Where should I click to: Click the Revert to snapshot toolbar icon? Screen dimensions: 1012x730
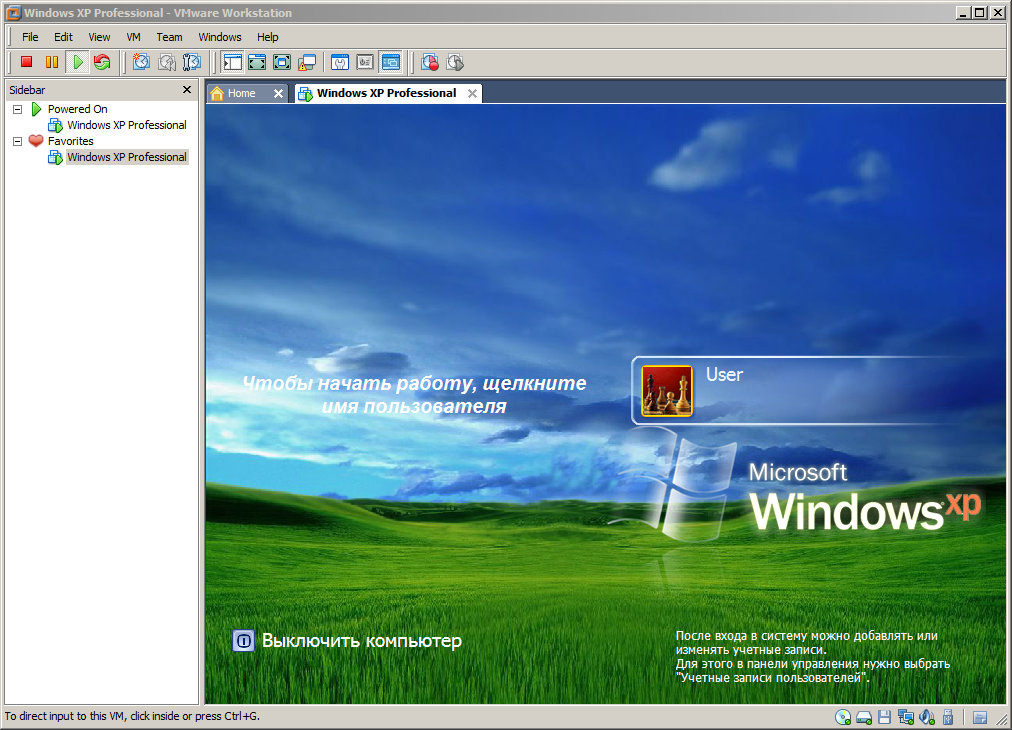click(167, 62)
